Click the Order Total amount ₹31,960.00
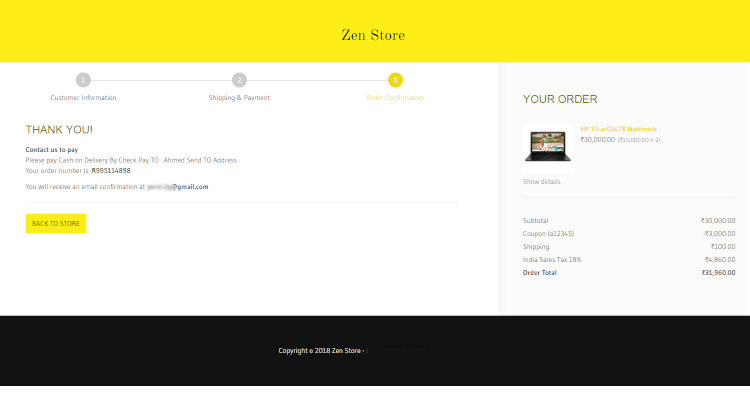 718,272
